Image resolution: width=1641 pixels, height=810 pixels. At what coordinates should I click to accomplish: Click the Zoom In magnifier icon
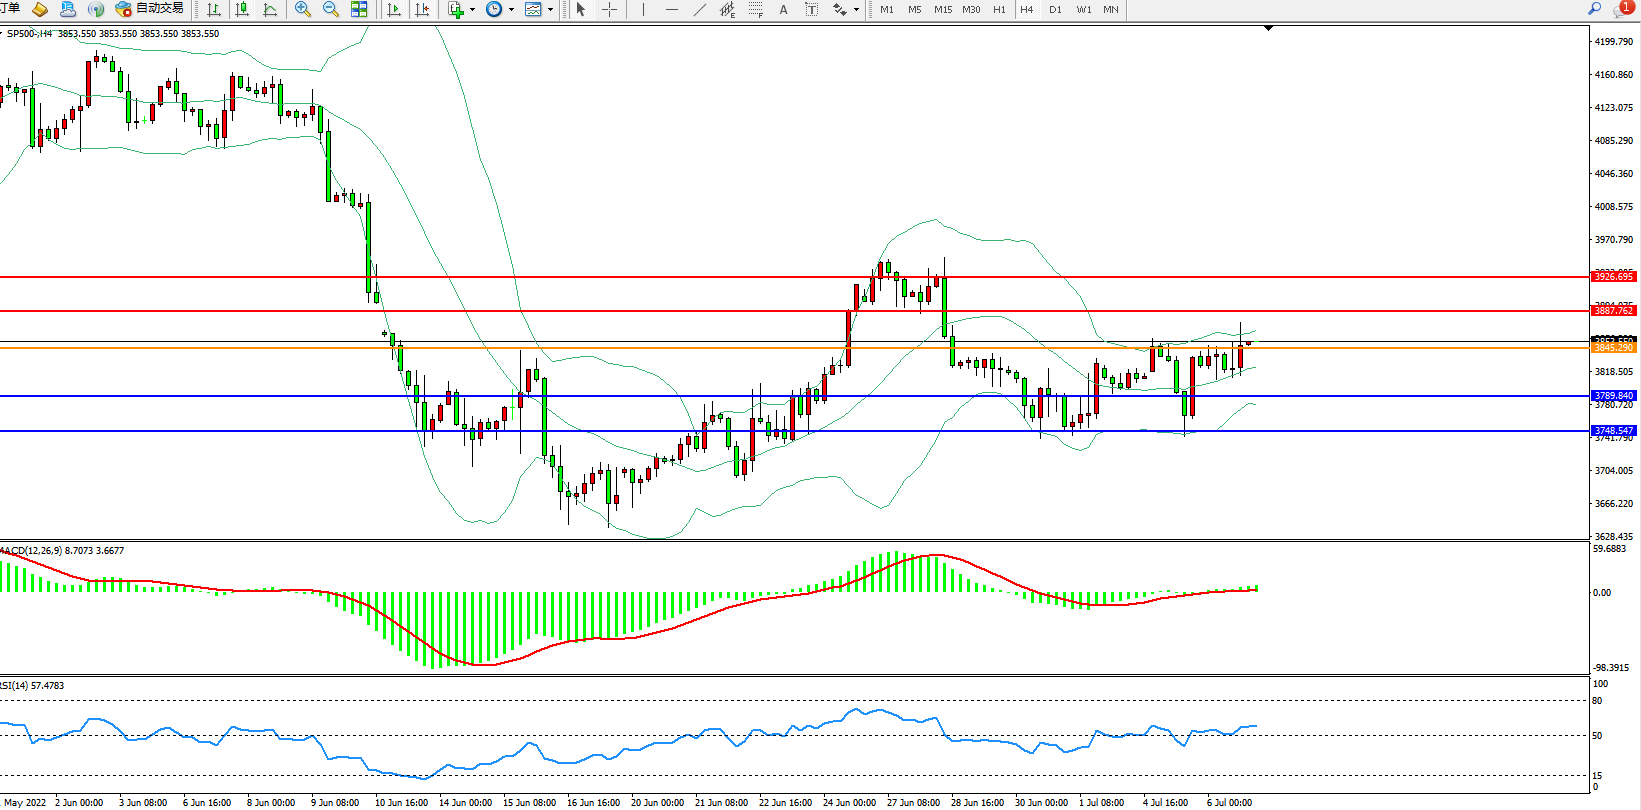[x=302, y=9]
